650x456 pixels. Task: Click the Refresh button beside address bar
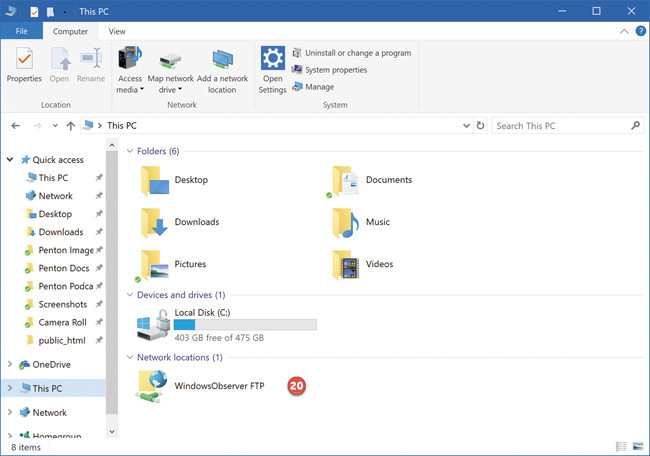(x=481, y=126)
